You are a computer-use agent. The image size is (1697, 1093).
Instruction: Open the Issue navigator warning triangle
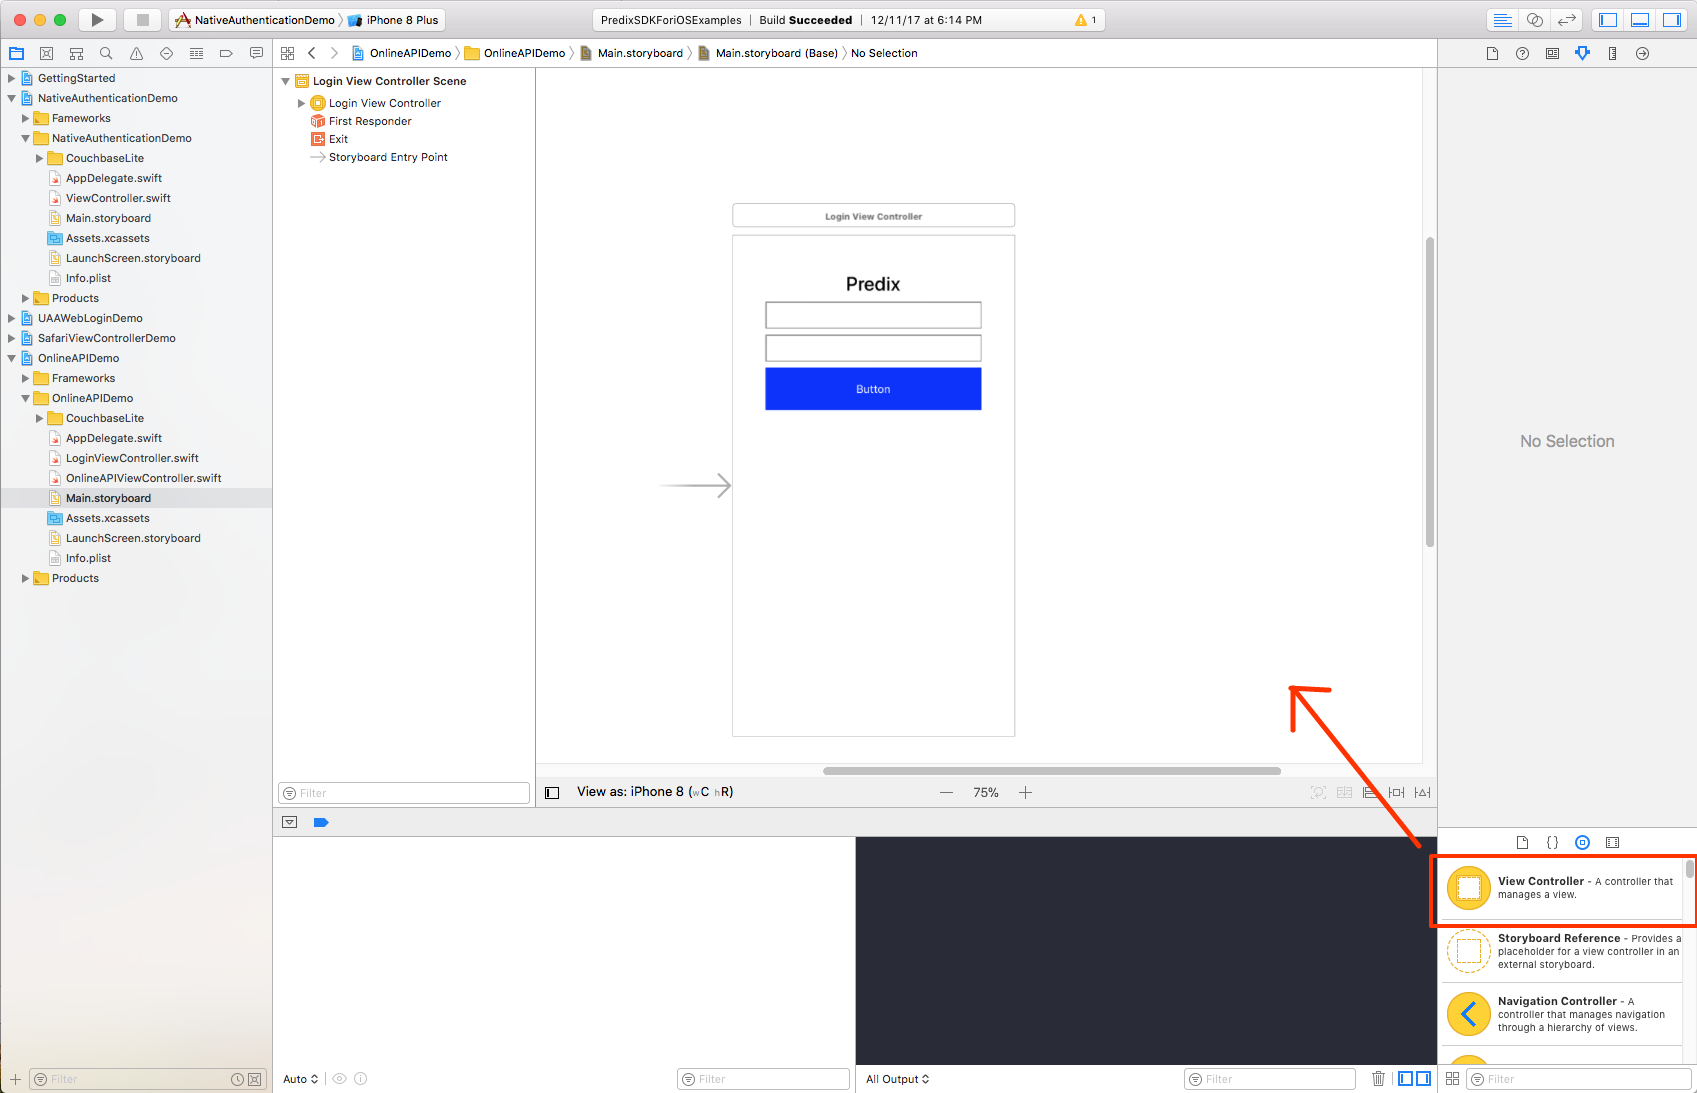click(136, 53)
